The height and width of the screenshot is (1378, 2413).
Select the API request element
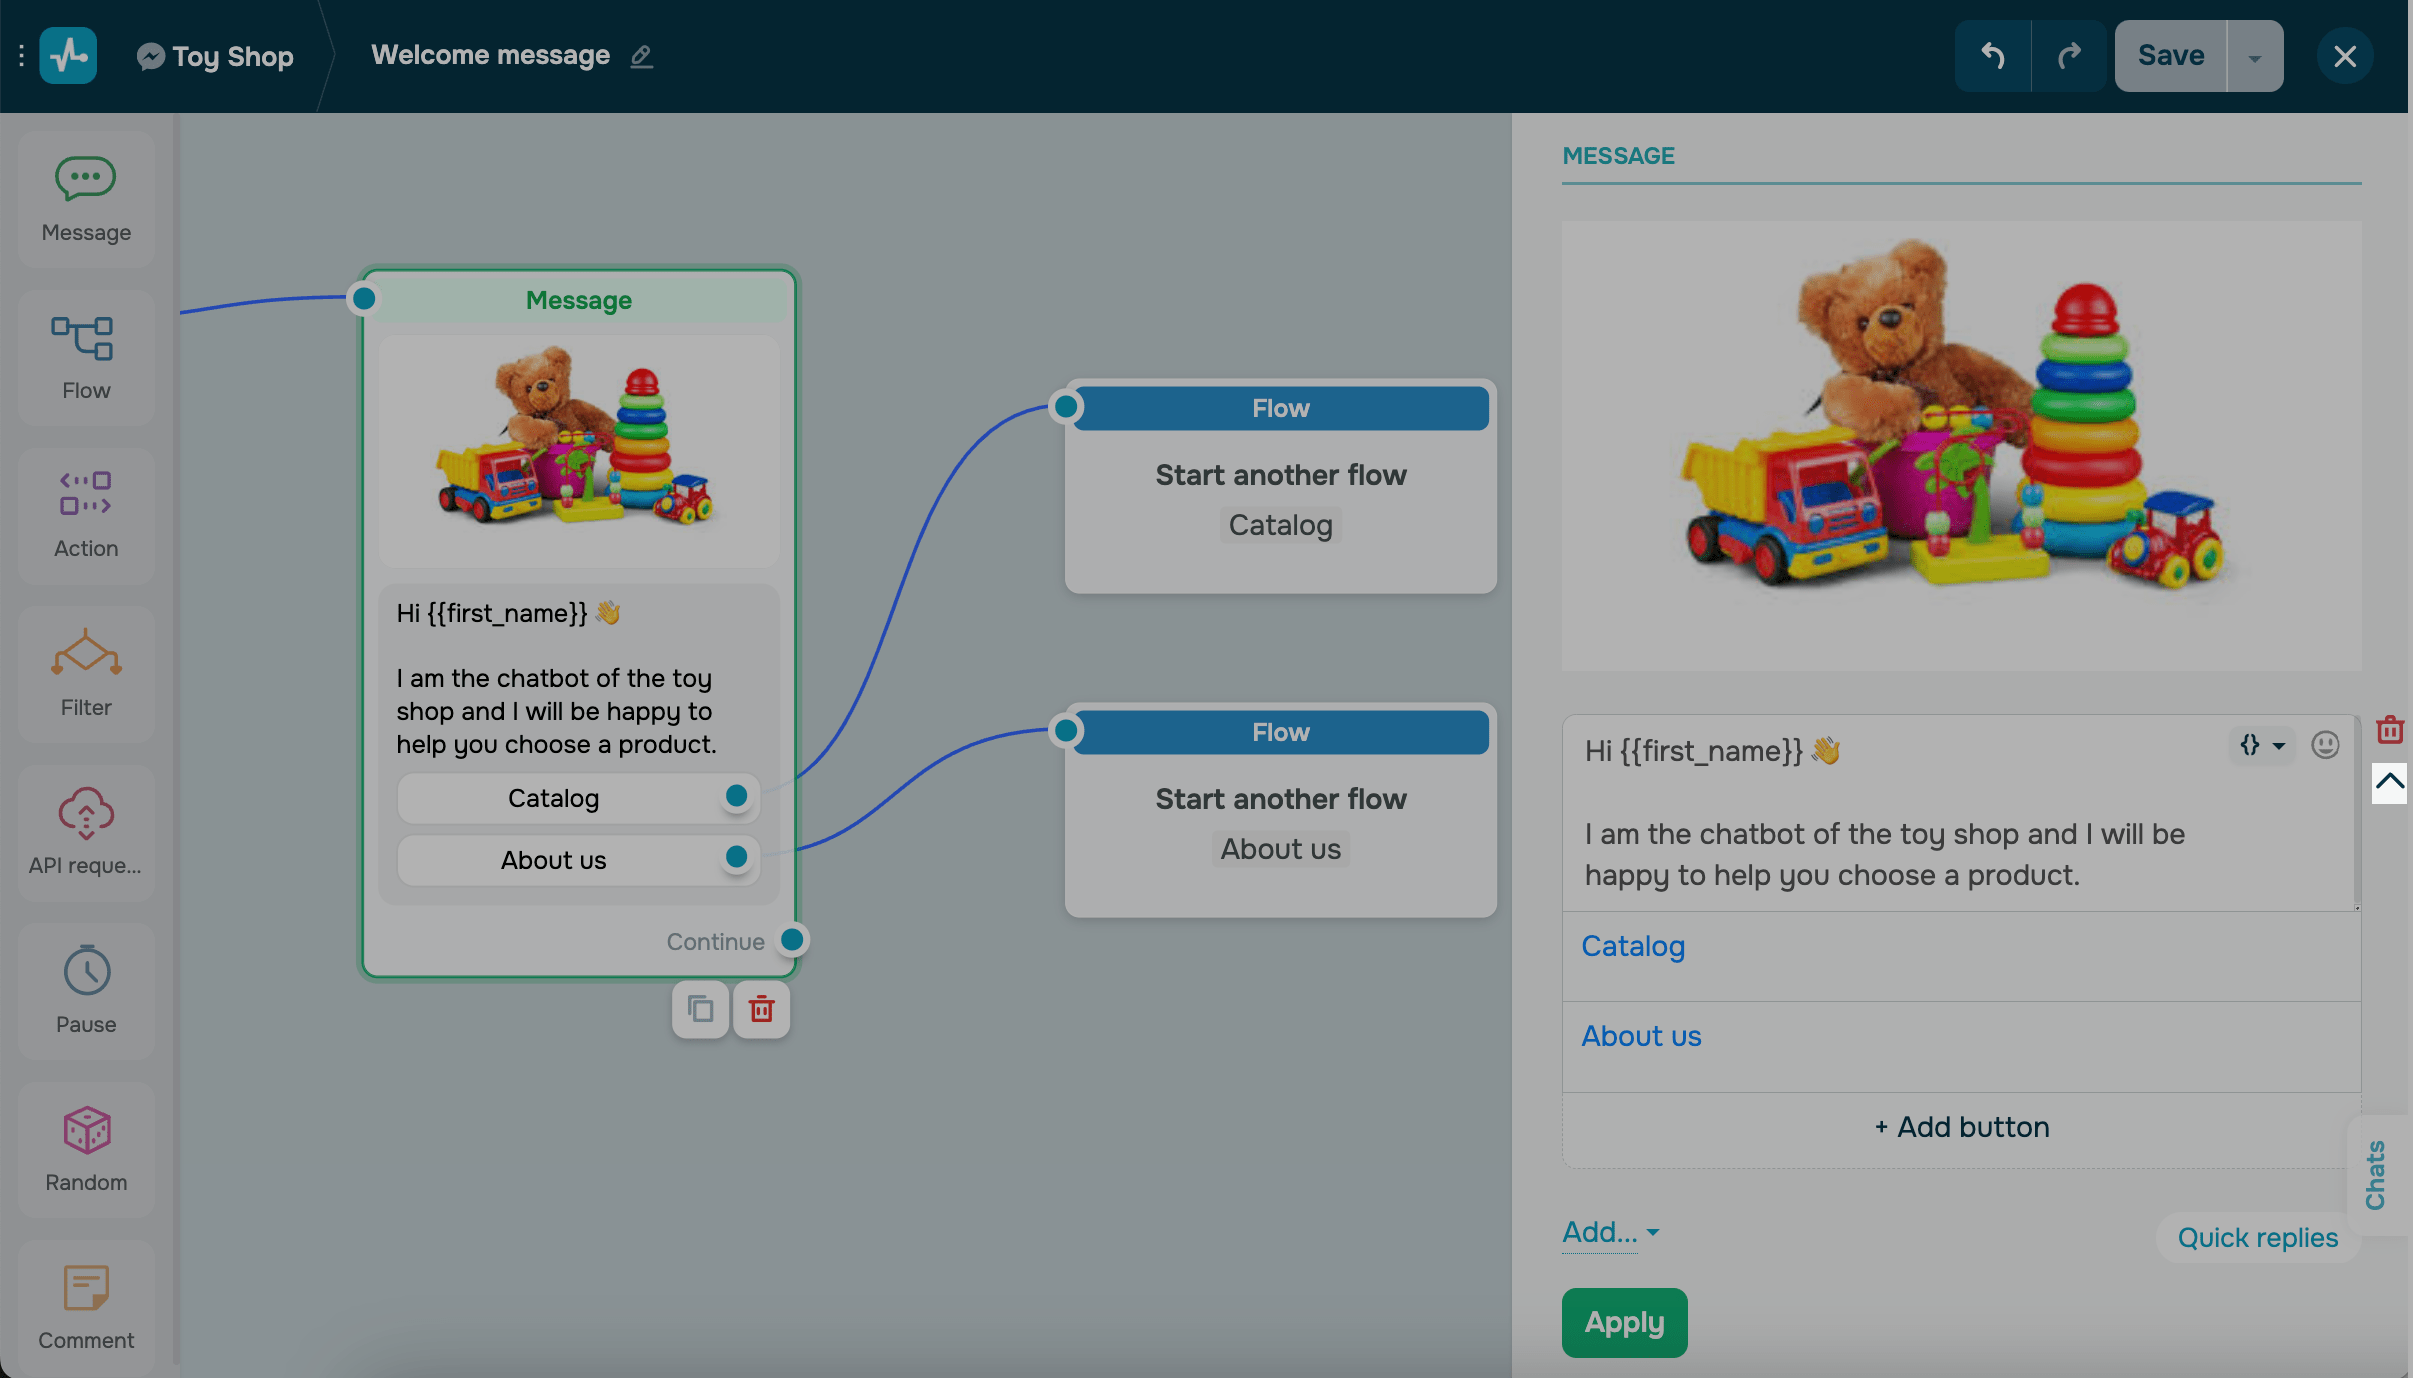(85, 830)
